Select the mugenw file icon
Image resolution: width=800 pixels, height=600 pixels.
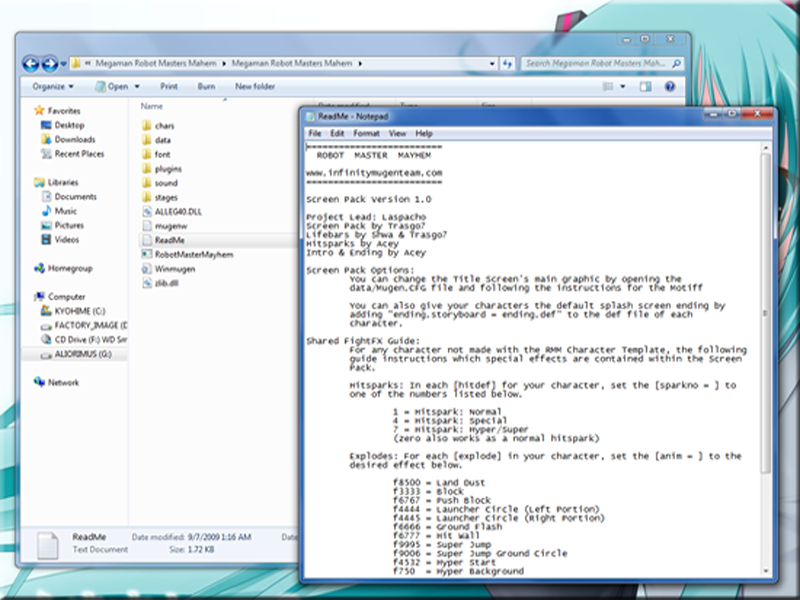pos(147,226)
